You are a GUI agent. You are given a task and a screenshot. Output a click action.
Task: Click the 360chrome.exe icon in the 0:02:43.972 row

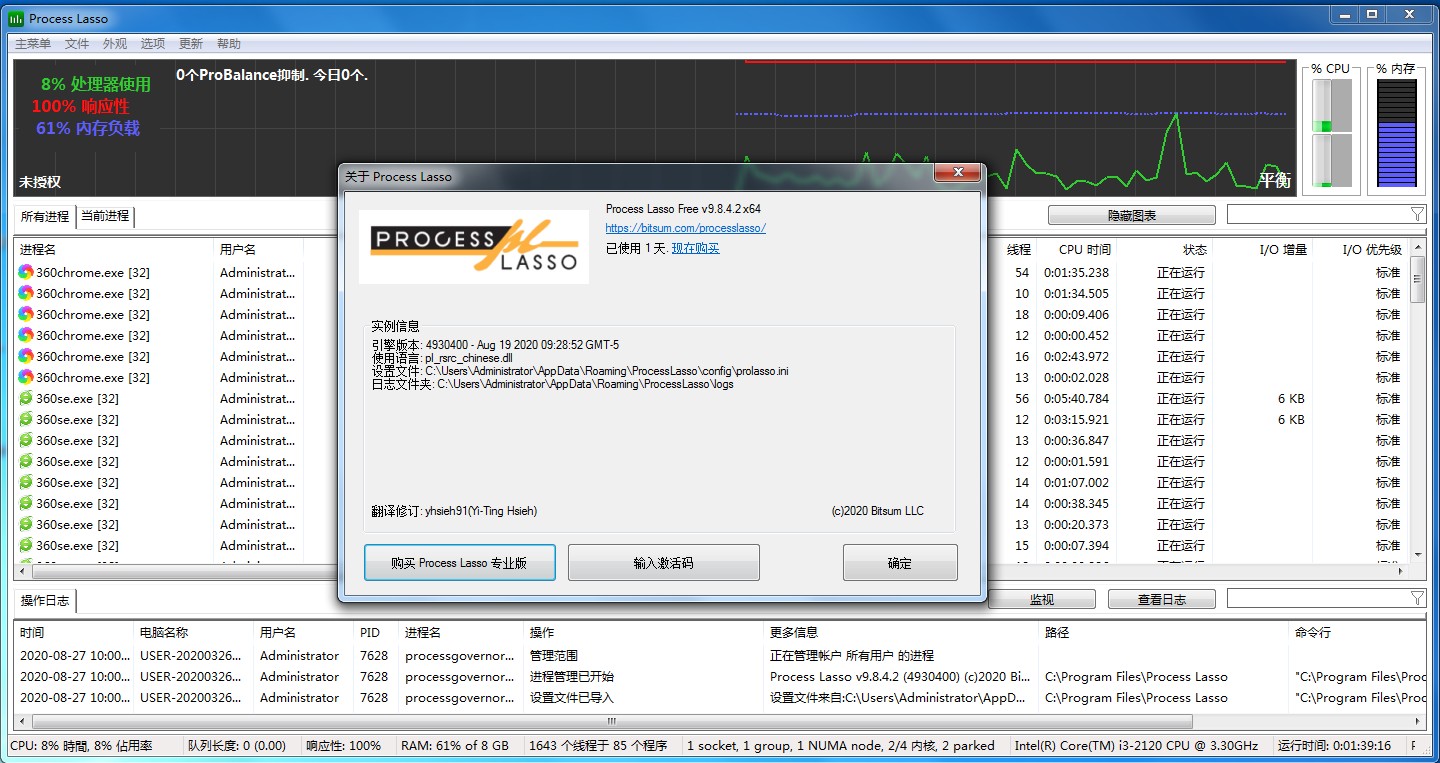(x=26, y=356)
